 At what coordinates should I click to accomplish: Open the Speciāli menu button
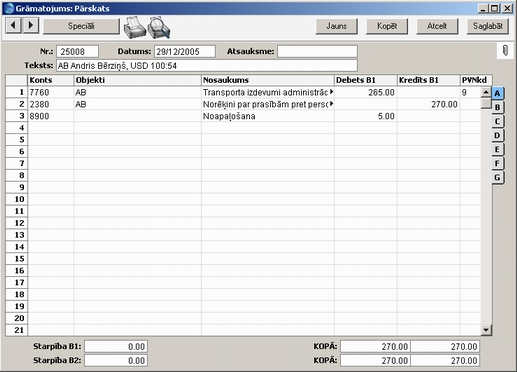(81, 26)
